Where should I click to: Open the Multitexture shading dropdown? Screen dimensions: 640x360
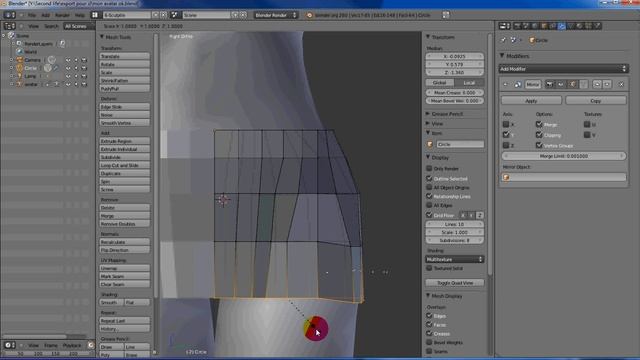click(455, 259)
